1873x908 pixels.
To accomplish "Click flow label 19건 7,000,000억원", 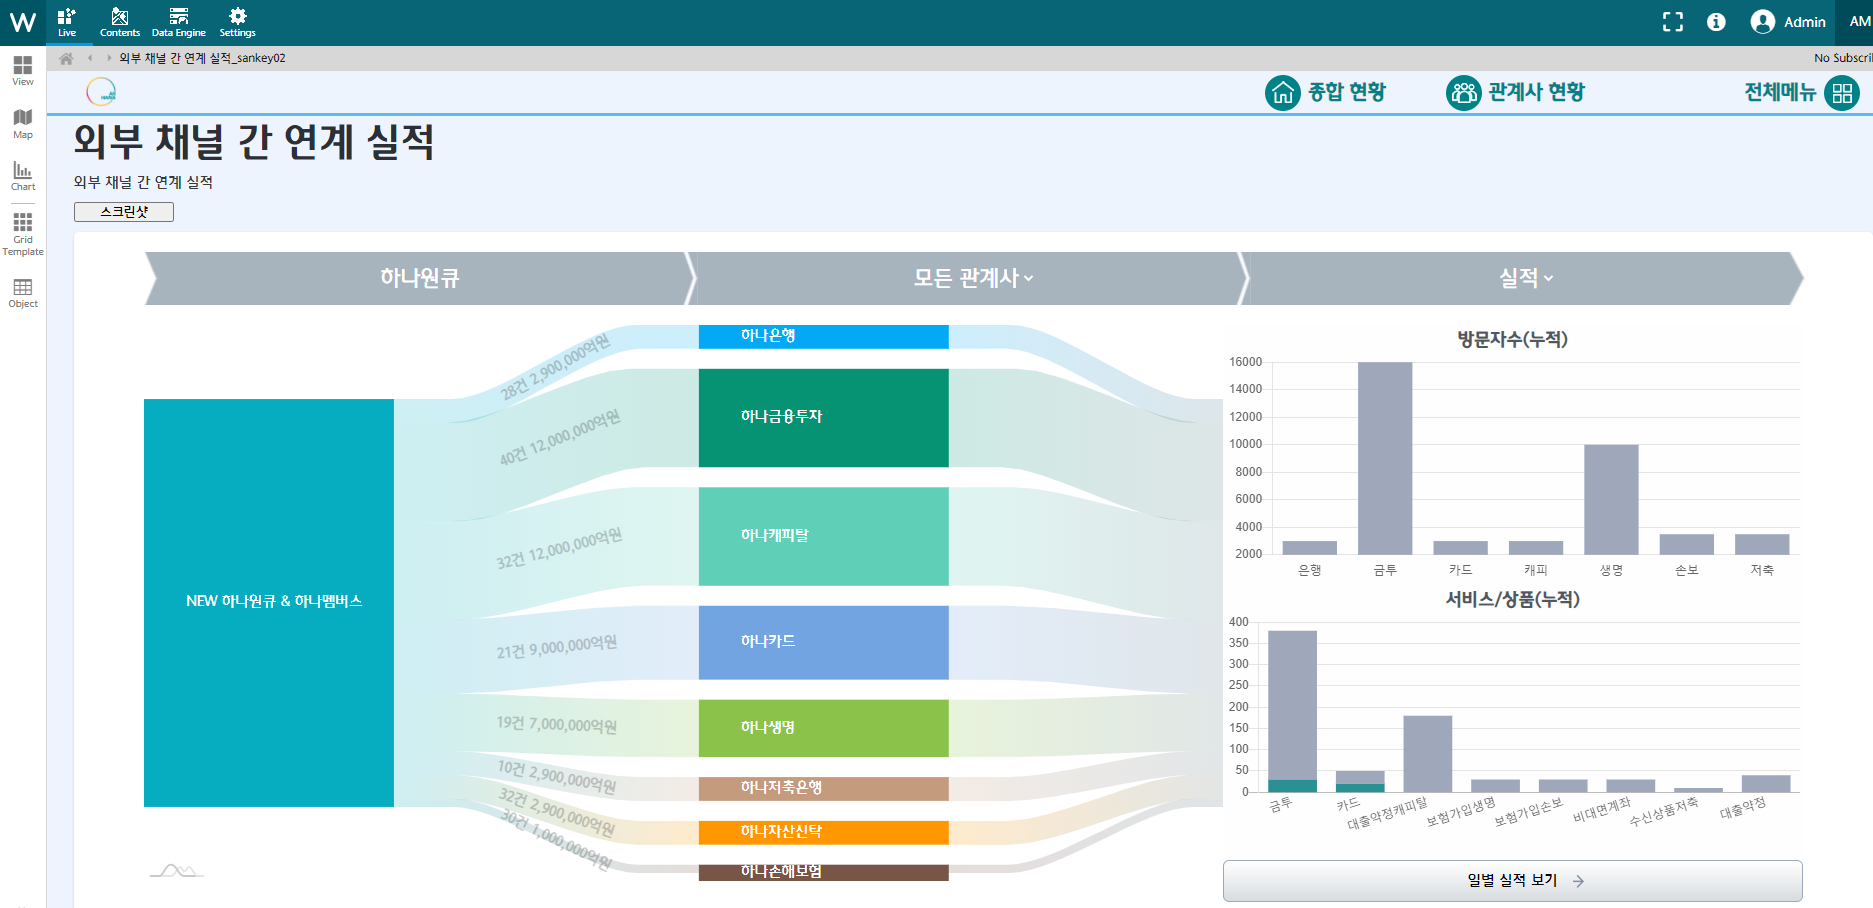I will coord(557,724).
